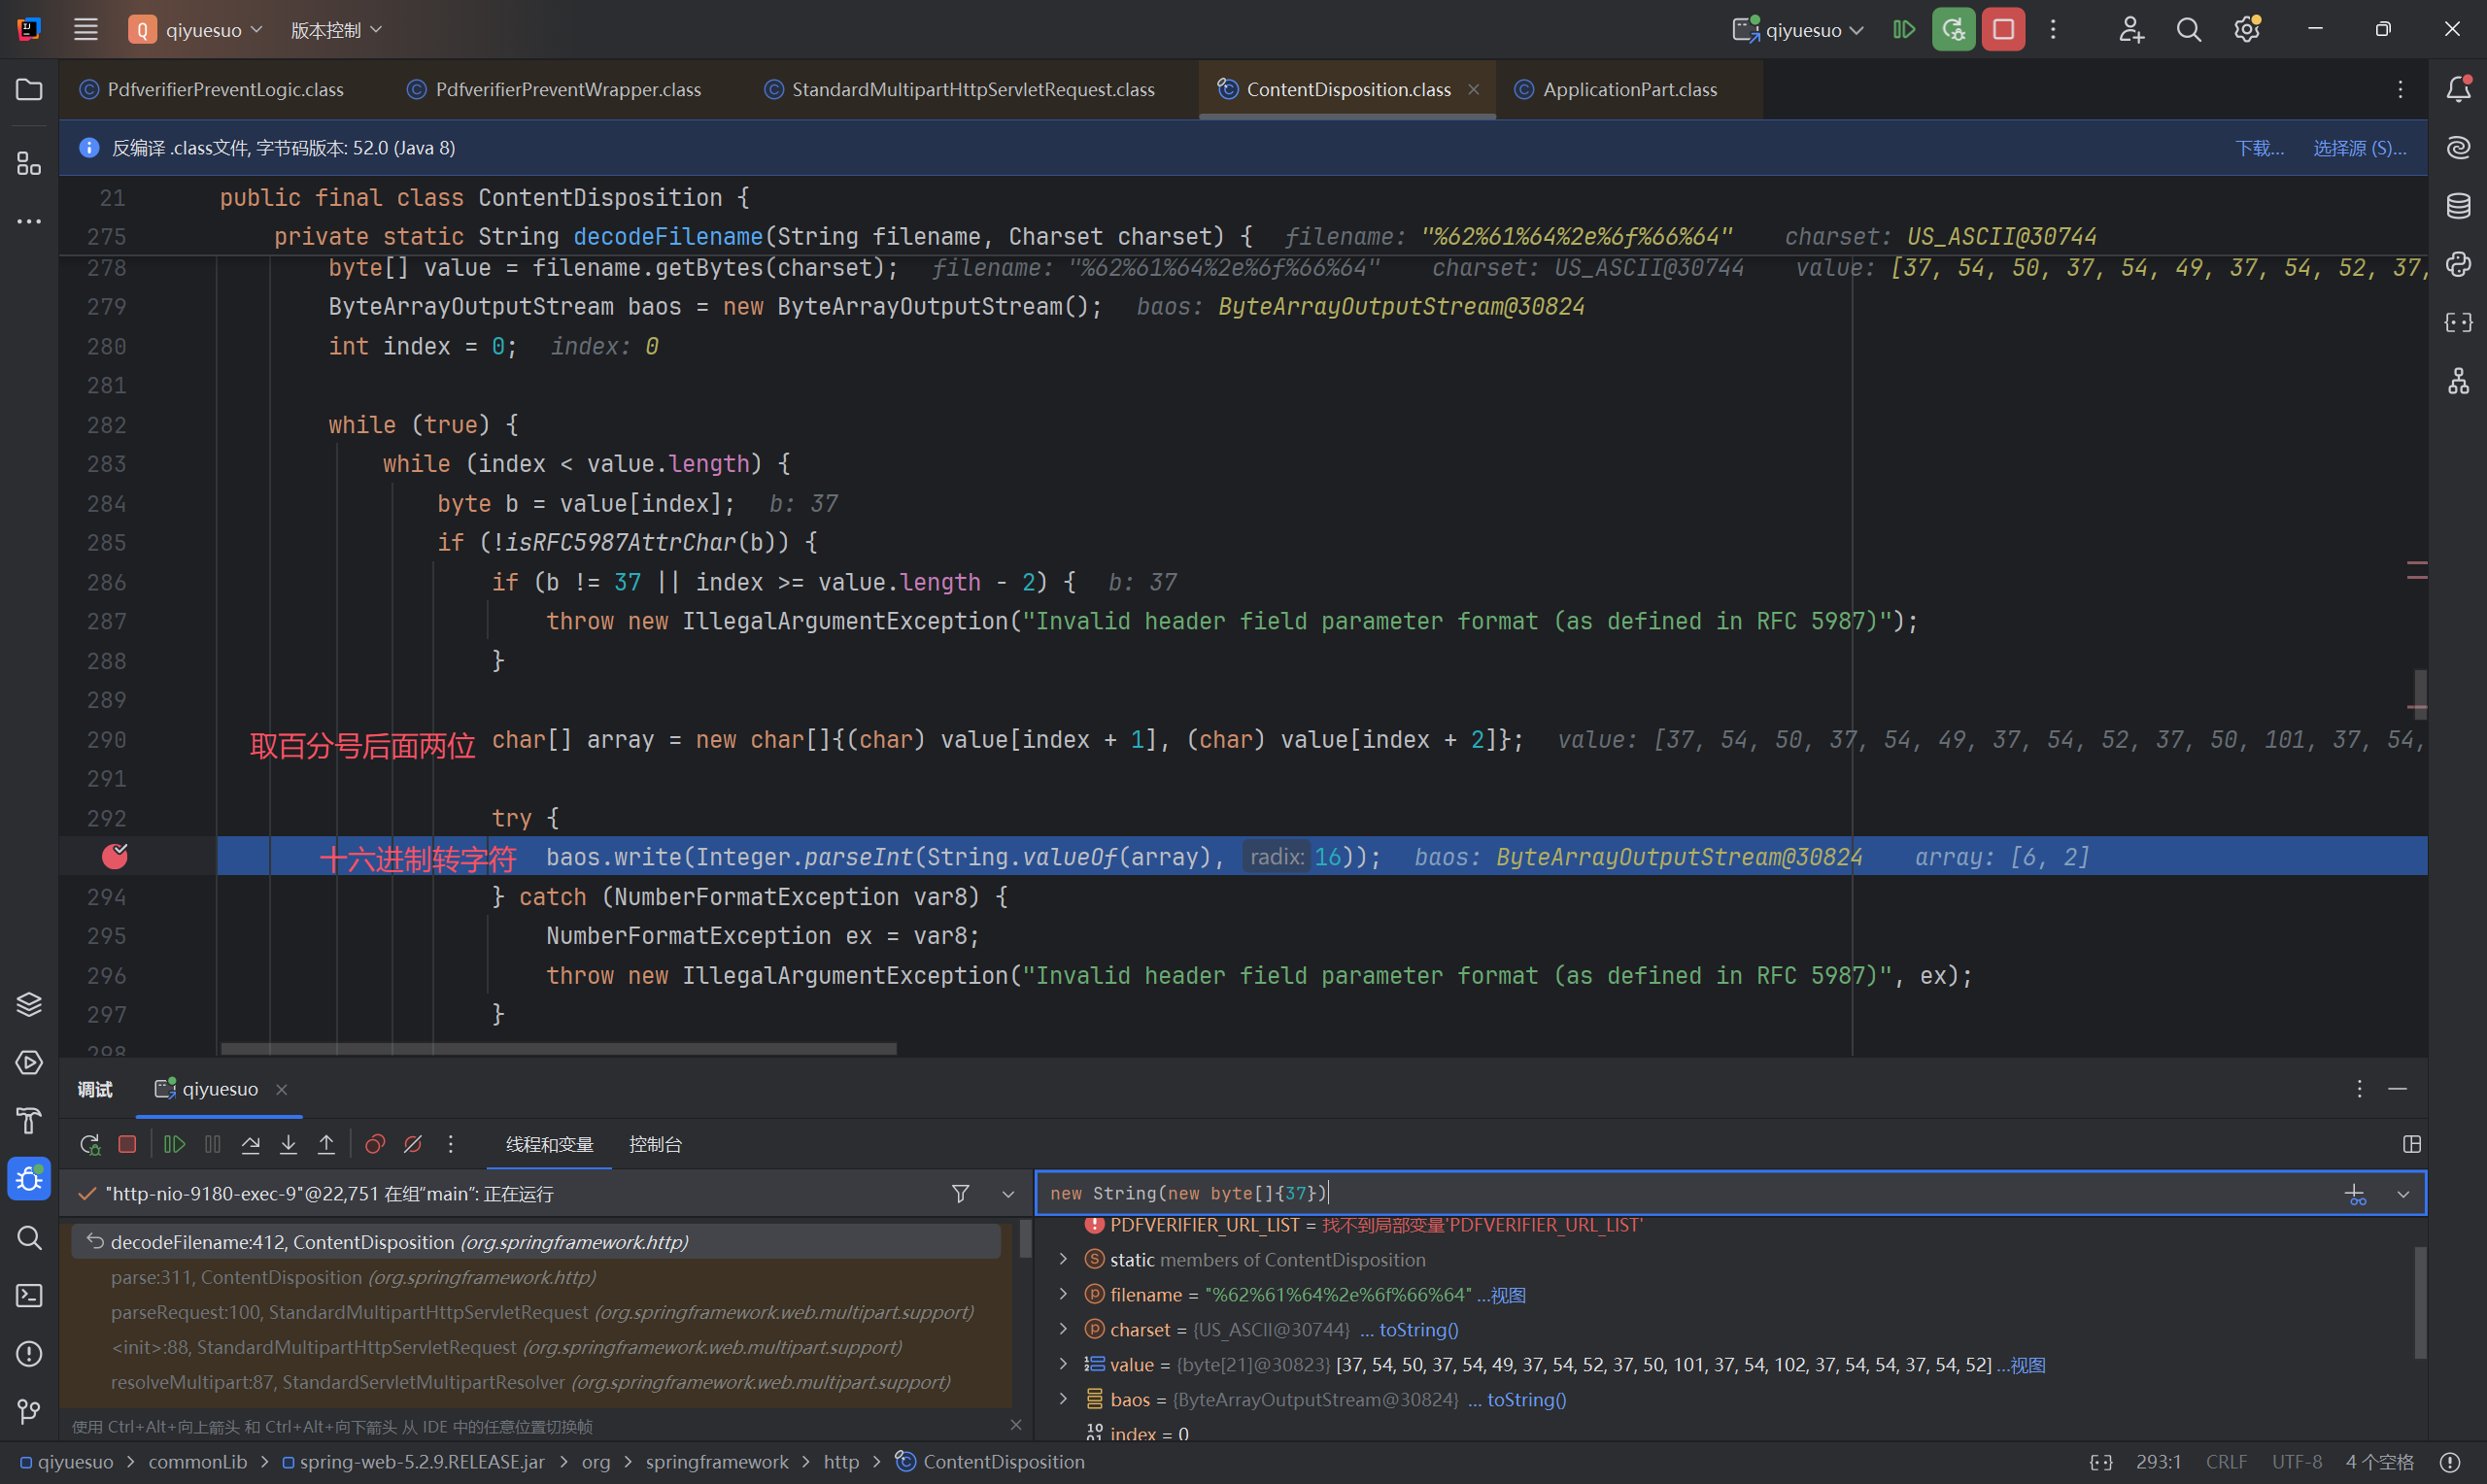This screenshot has width=2487, height=1484.
Task: Toggle Mute Breakpoints in debug toolbar
Action: 413,1144
